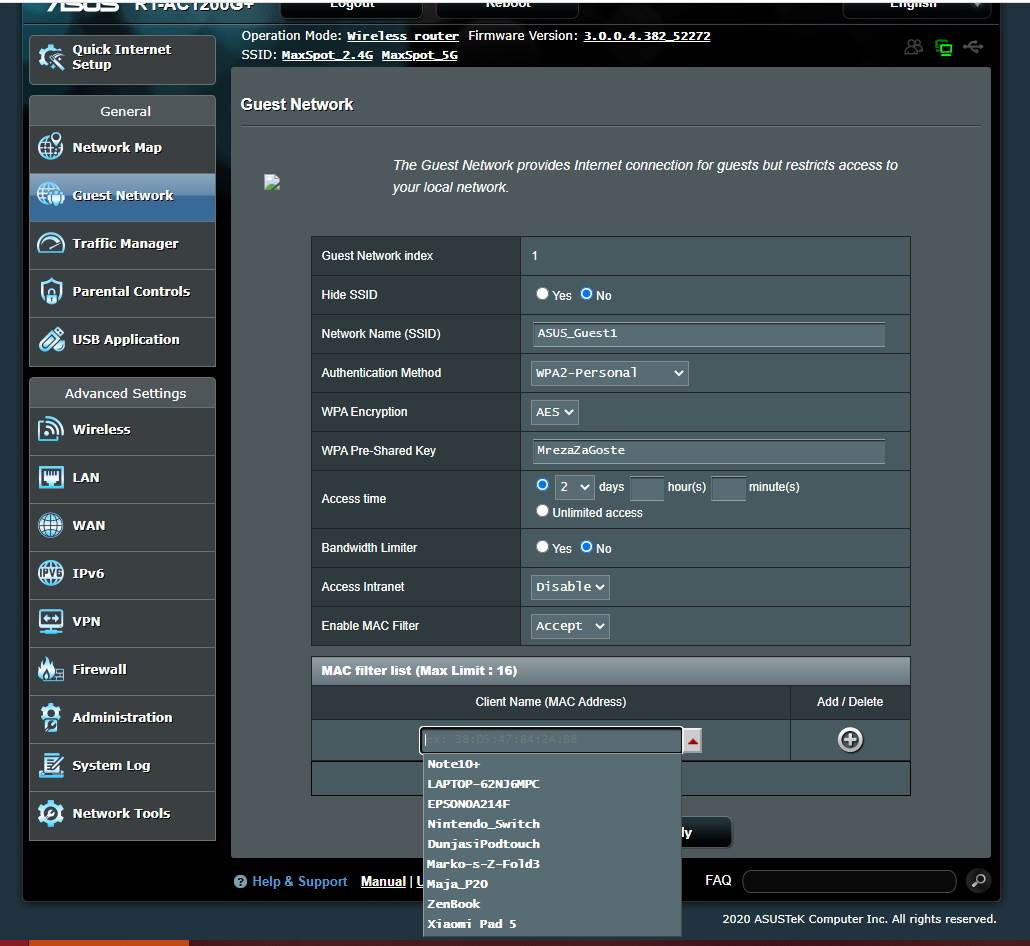Click the add MAC filter plus icon
Image resolution: width=1030 pixels, height=946 pixels.
(x=850, y=740)
